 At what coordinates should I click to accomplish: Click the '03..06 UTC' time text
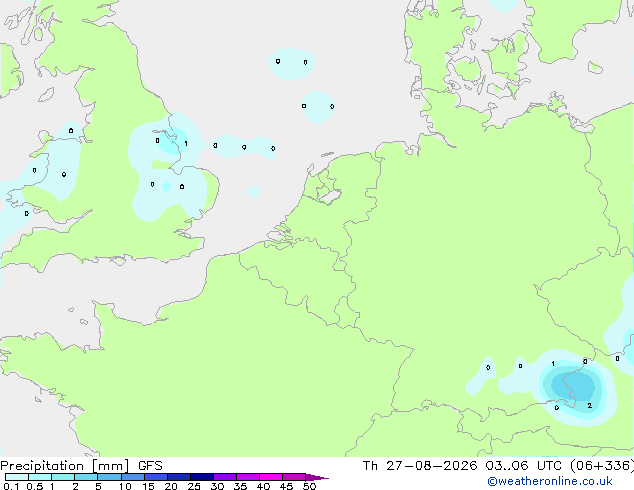[x=524, y=466]
